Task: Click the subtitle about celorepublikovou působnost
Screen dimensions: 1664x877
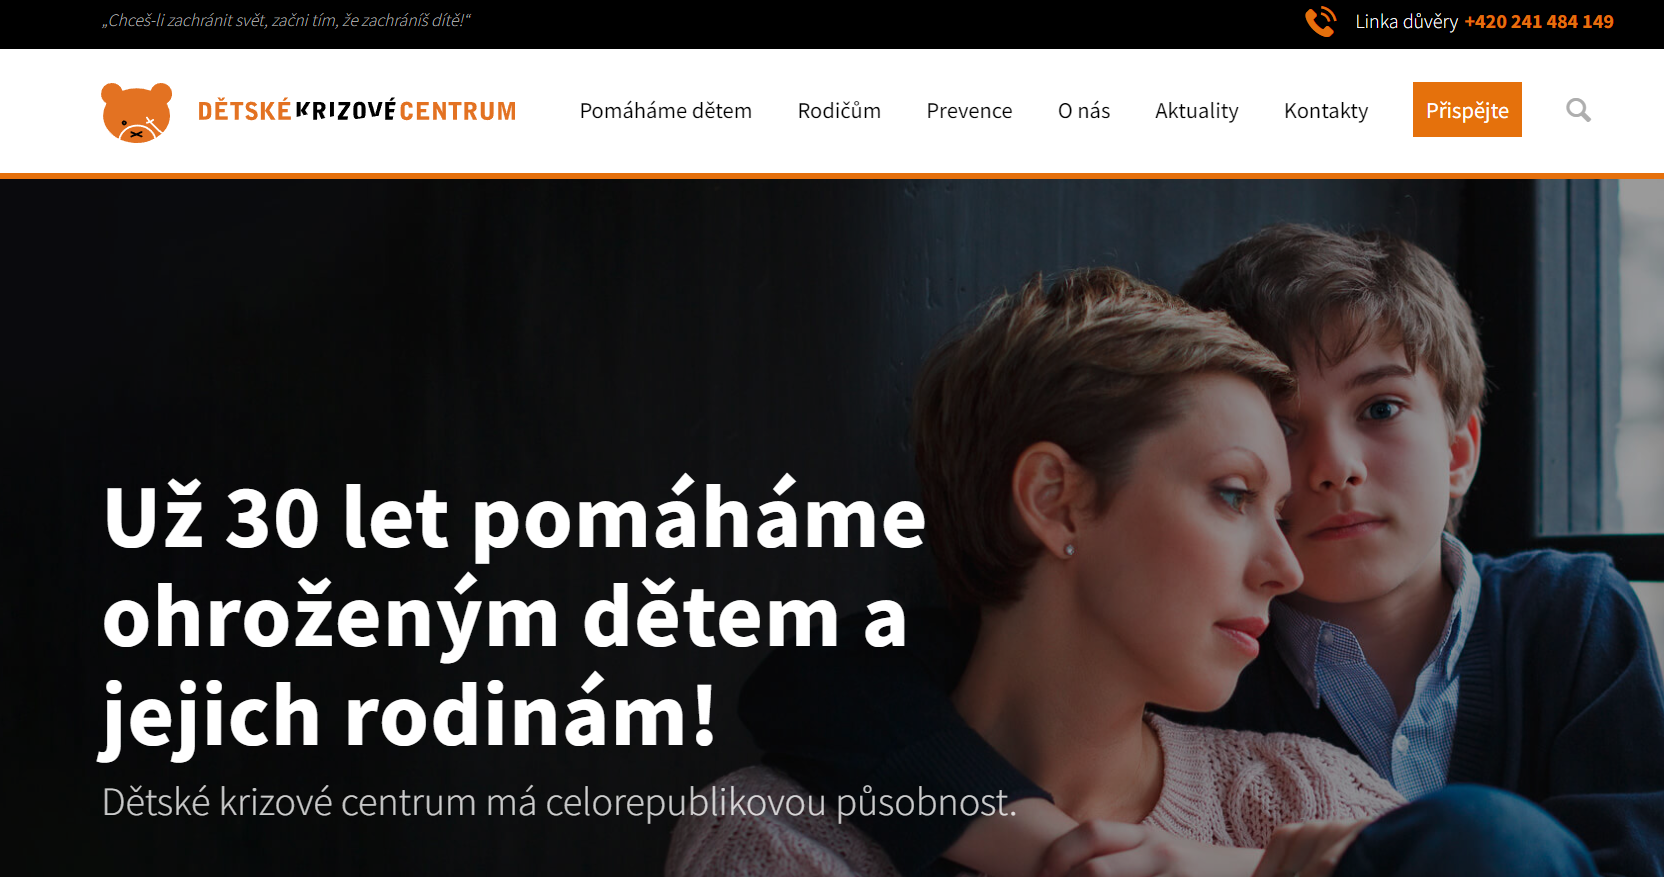Action: (x=559, y=802)
